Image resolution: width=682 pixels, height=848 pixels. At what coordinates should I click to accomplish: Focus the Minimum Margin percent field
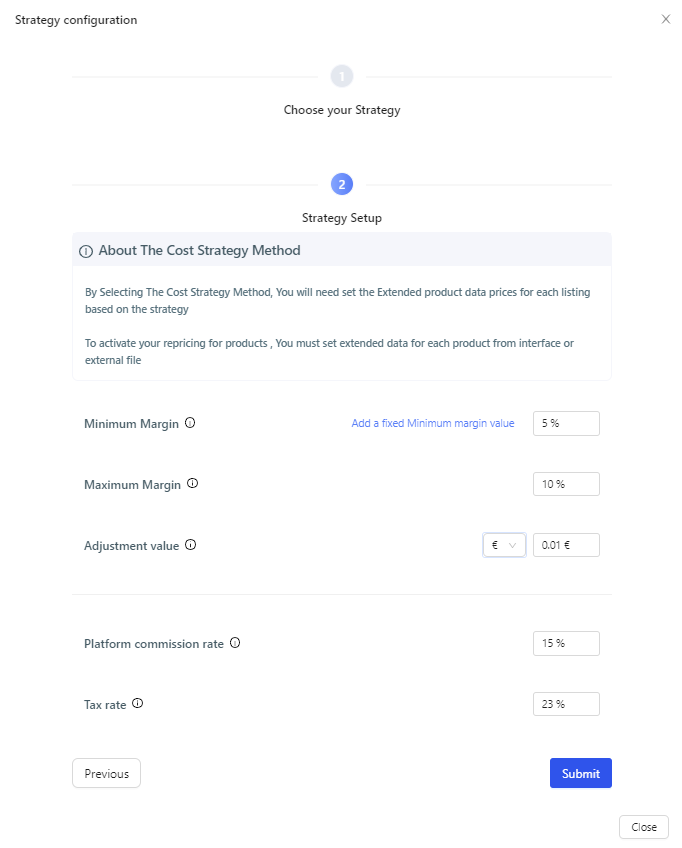[566, 423]
